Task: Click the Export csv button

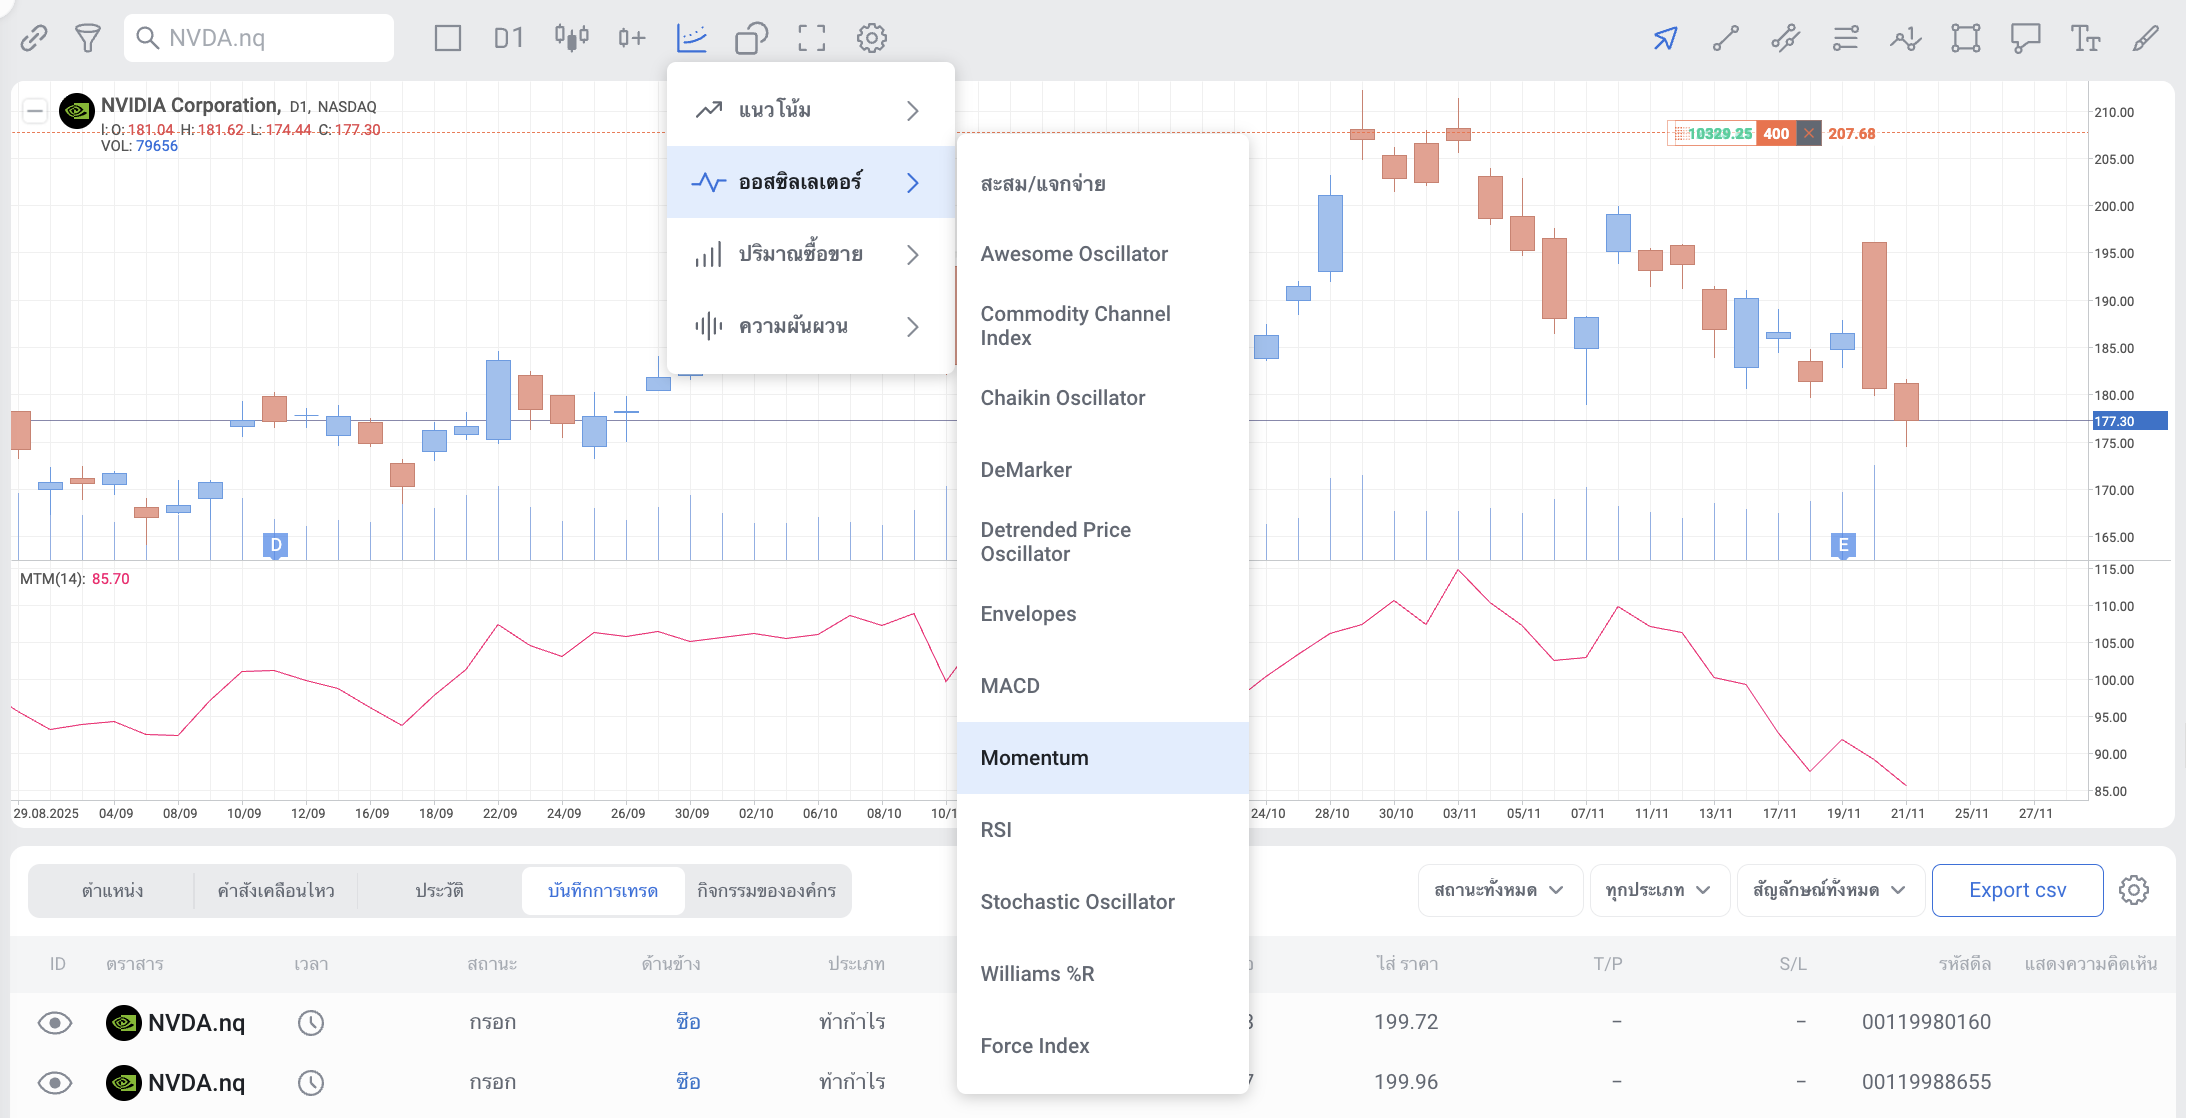Action: tap(2017, 890)
